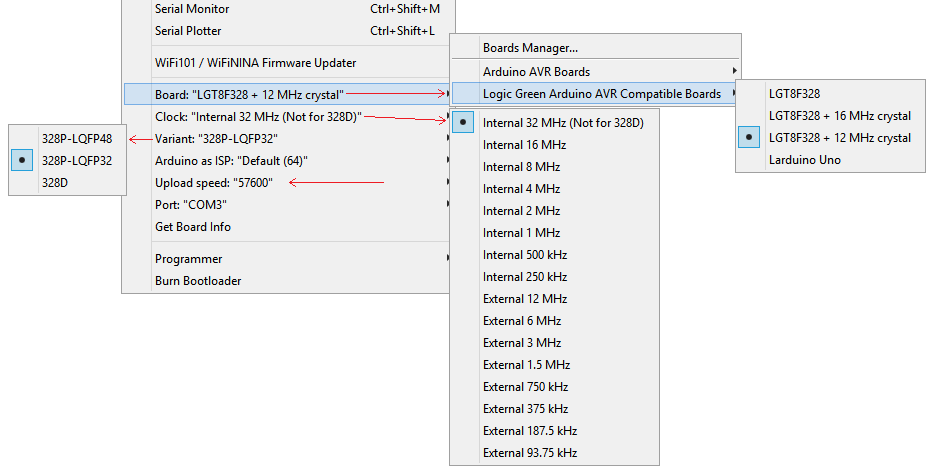Choose Internal 2 MHz clock
The width and height of the screenshot is (933, 472).
(x=555, y=211)
